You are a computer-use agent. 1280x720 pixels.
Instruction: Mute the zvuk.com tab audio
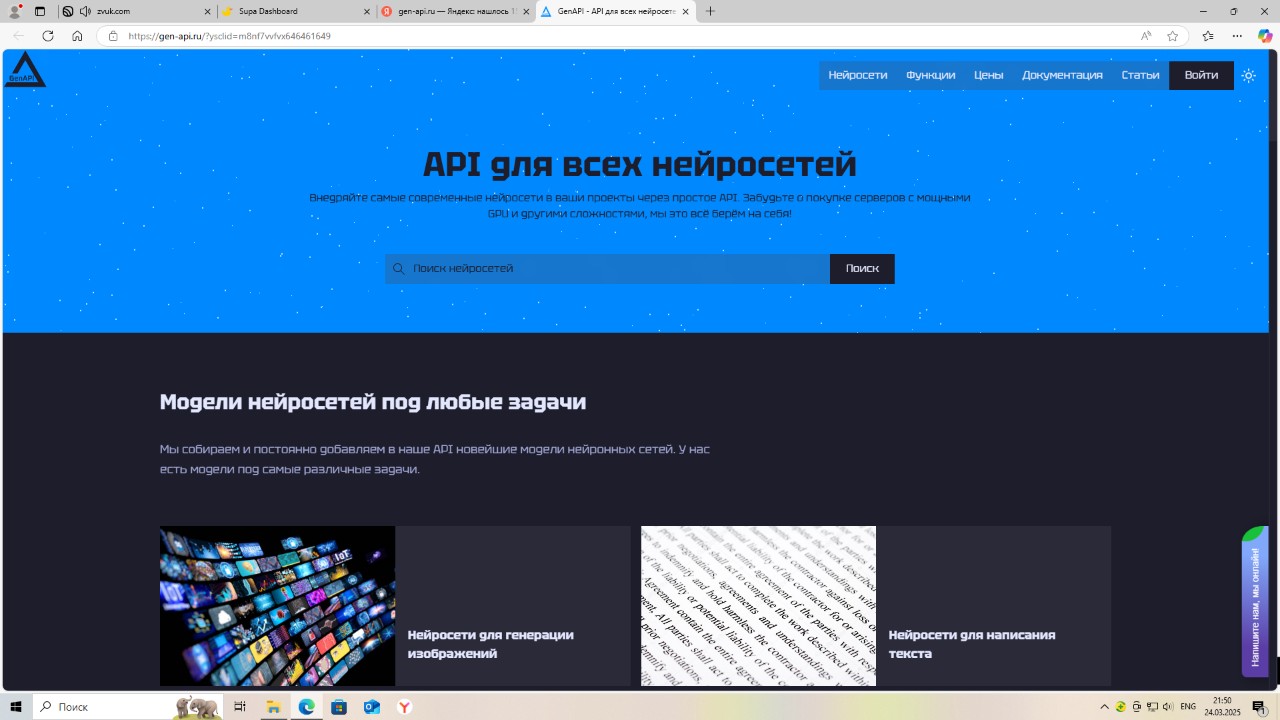pyautogui.click(x=85, y=11)
